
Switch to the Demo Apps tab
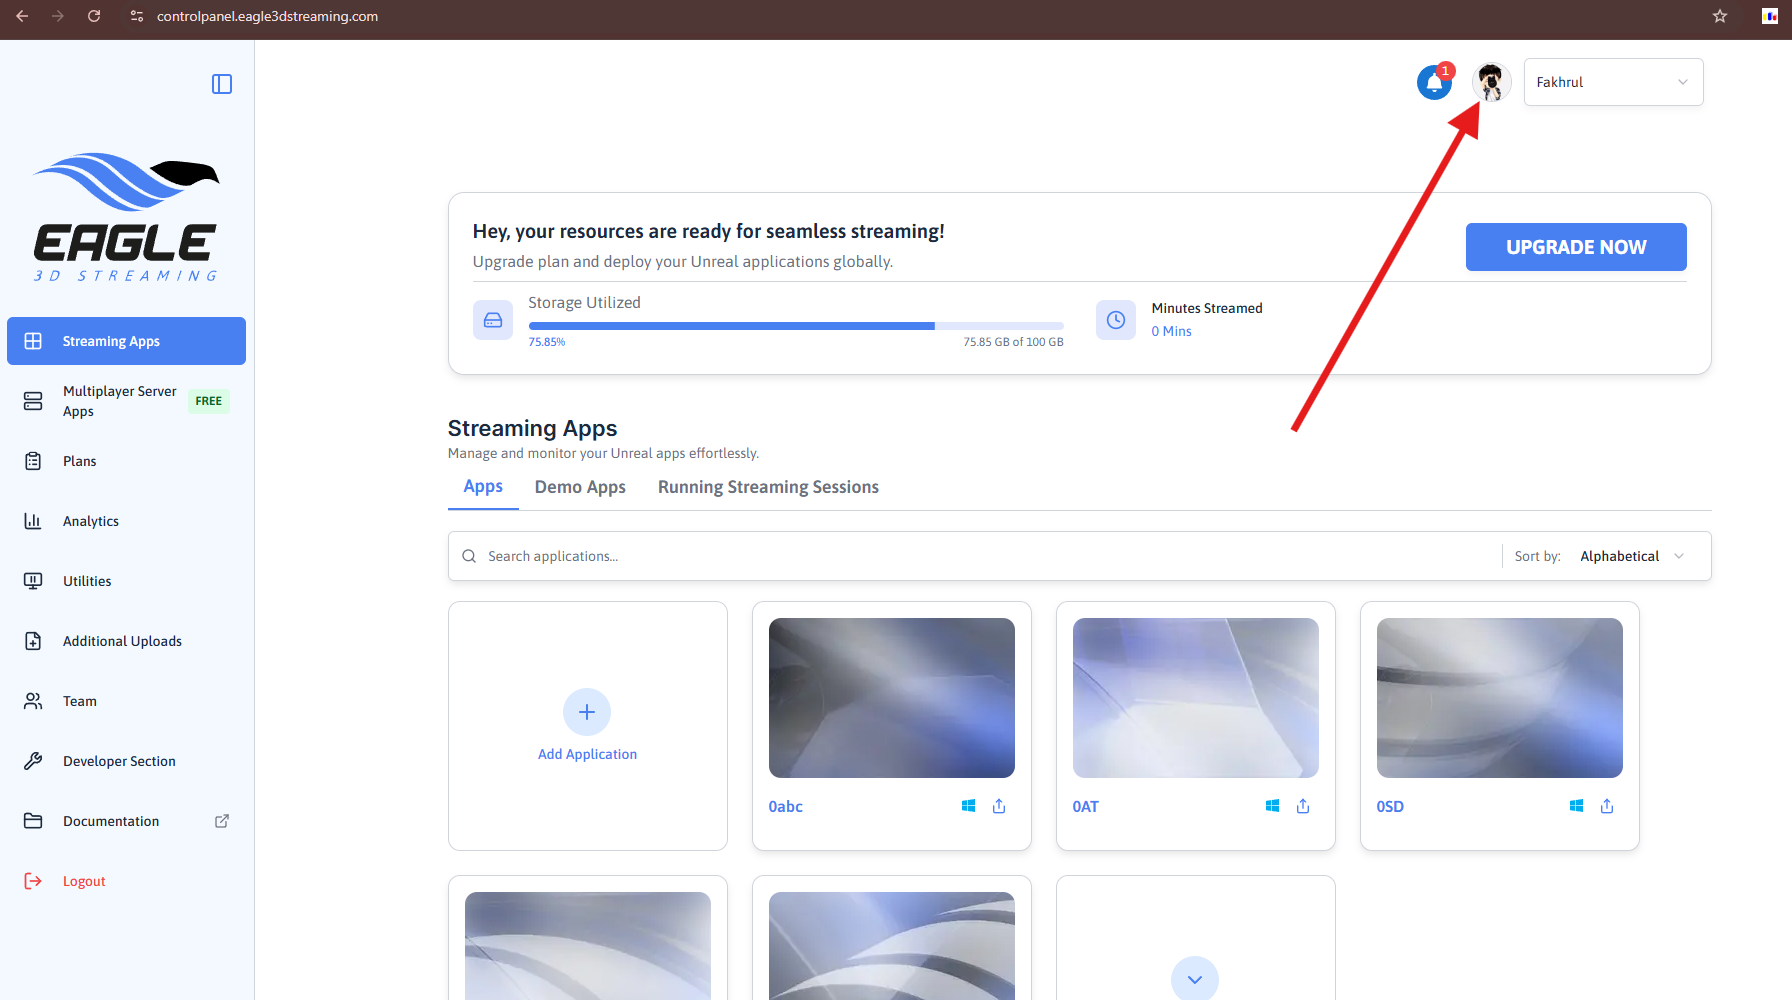580,487
